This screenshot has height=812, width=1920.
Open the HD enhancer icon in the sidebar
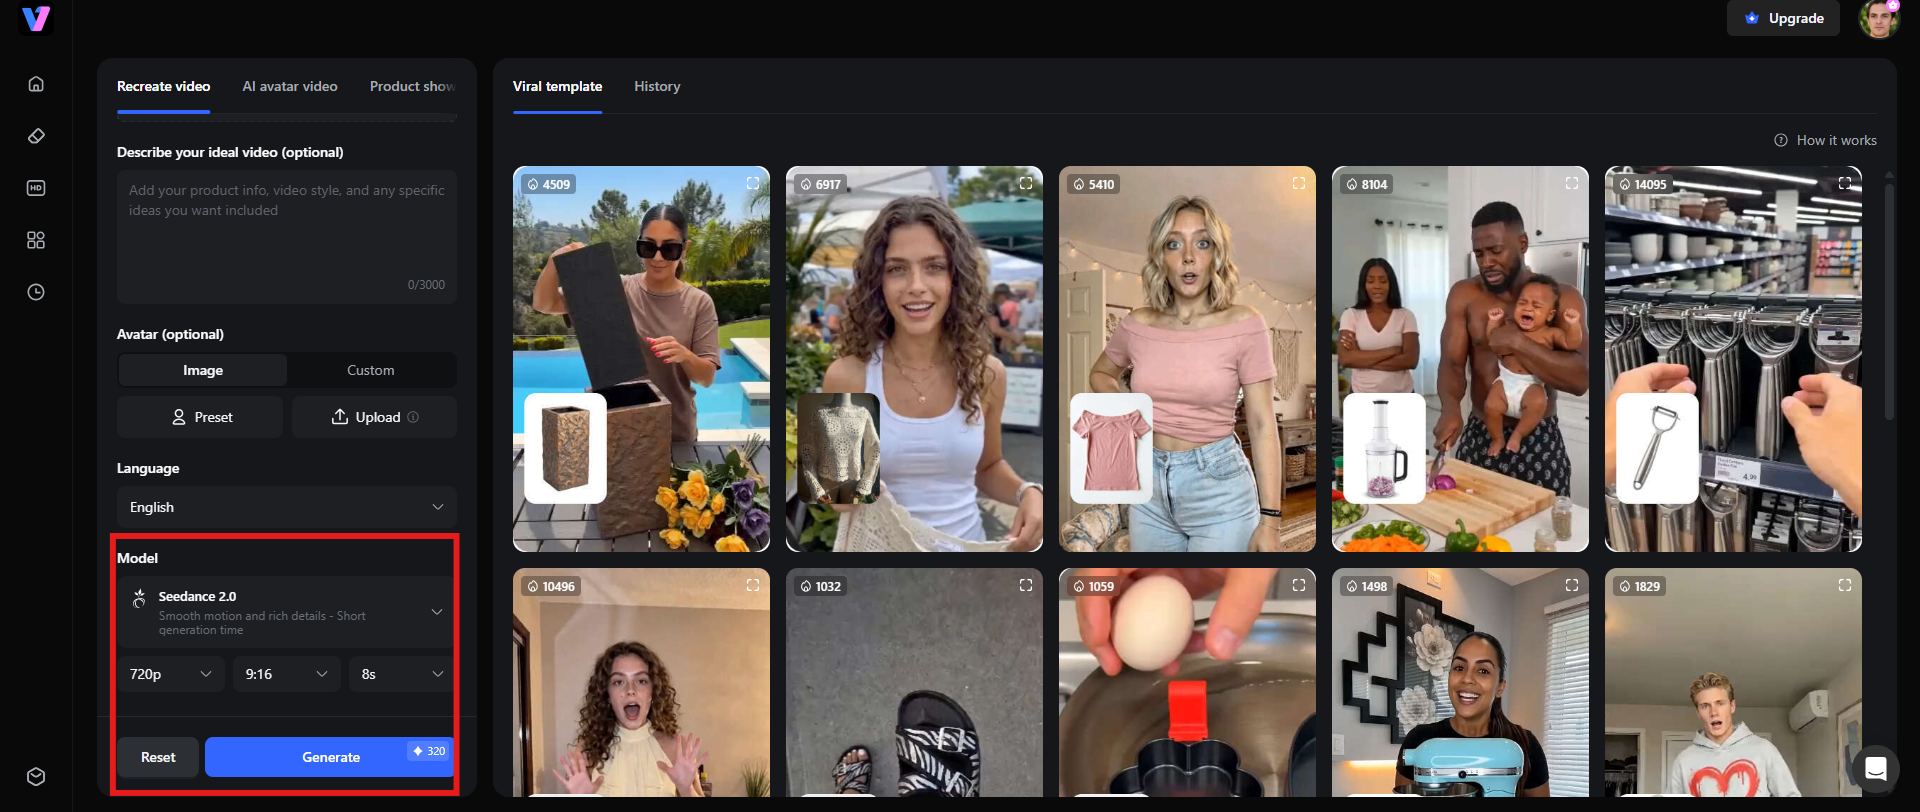point(36,188)
